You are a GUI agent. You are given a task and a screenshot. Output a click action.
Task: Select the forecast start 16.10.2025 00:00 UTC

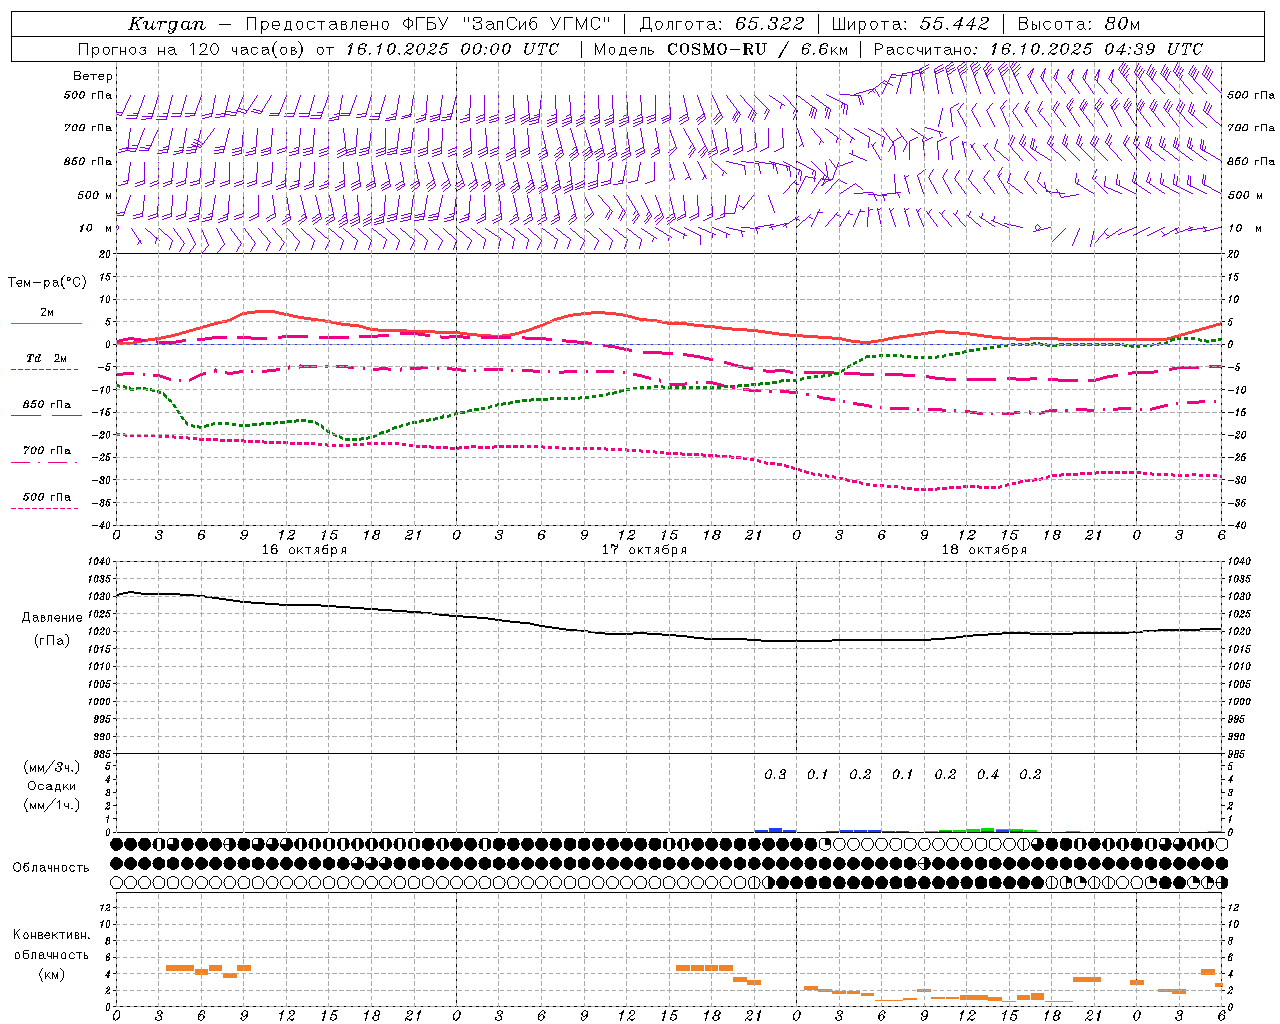pos(453,49)
